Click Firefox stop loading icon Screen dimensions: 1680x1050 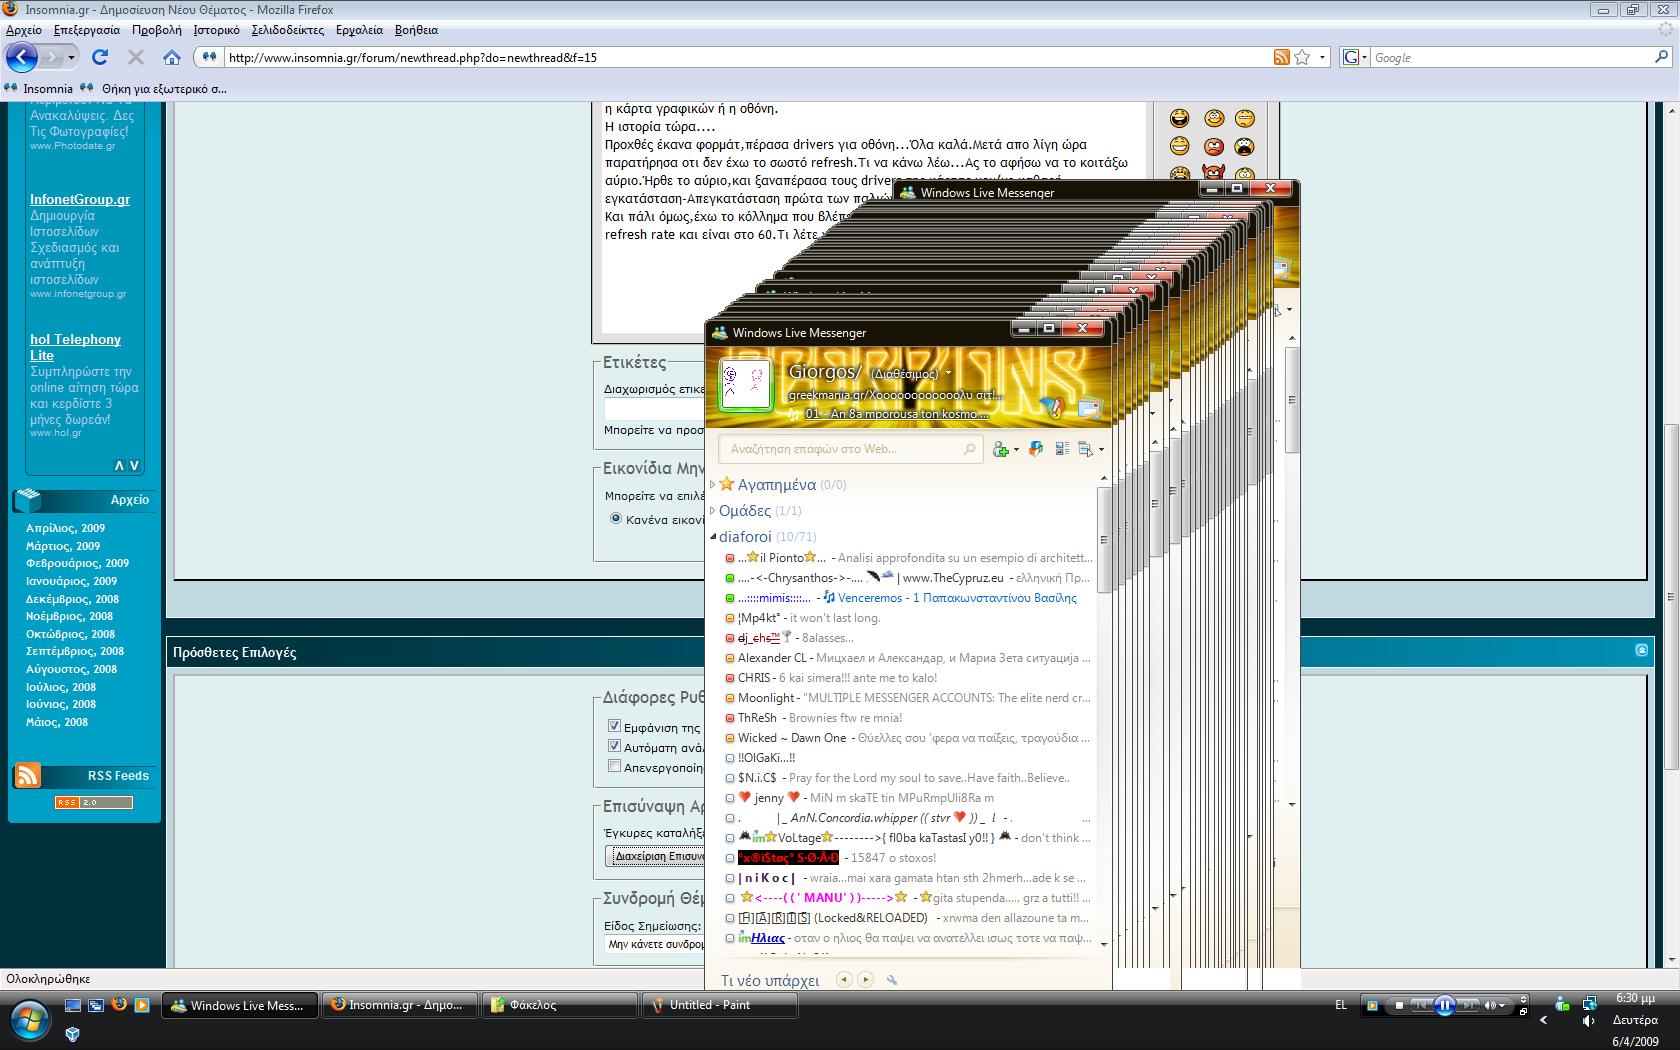136,57
